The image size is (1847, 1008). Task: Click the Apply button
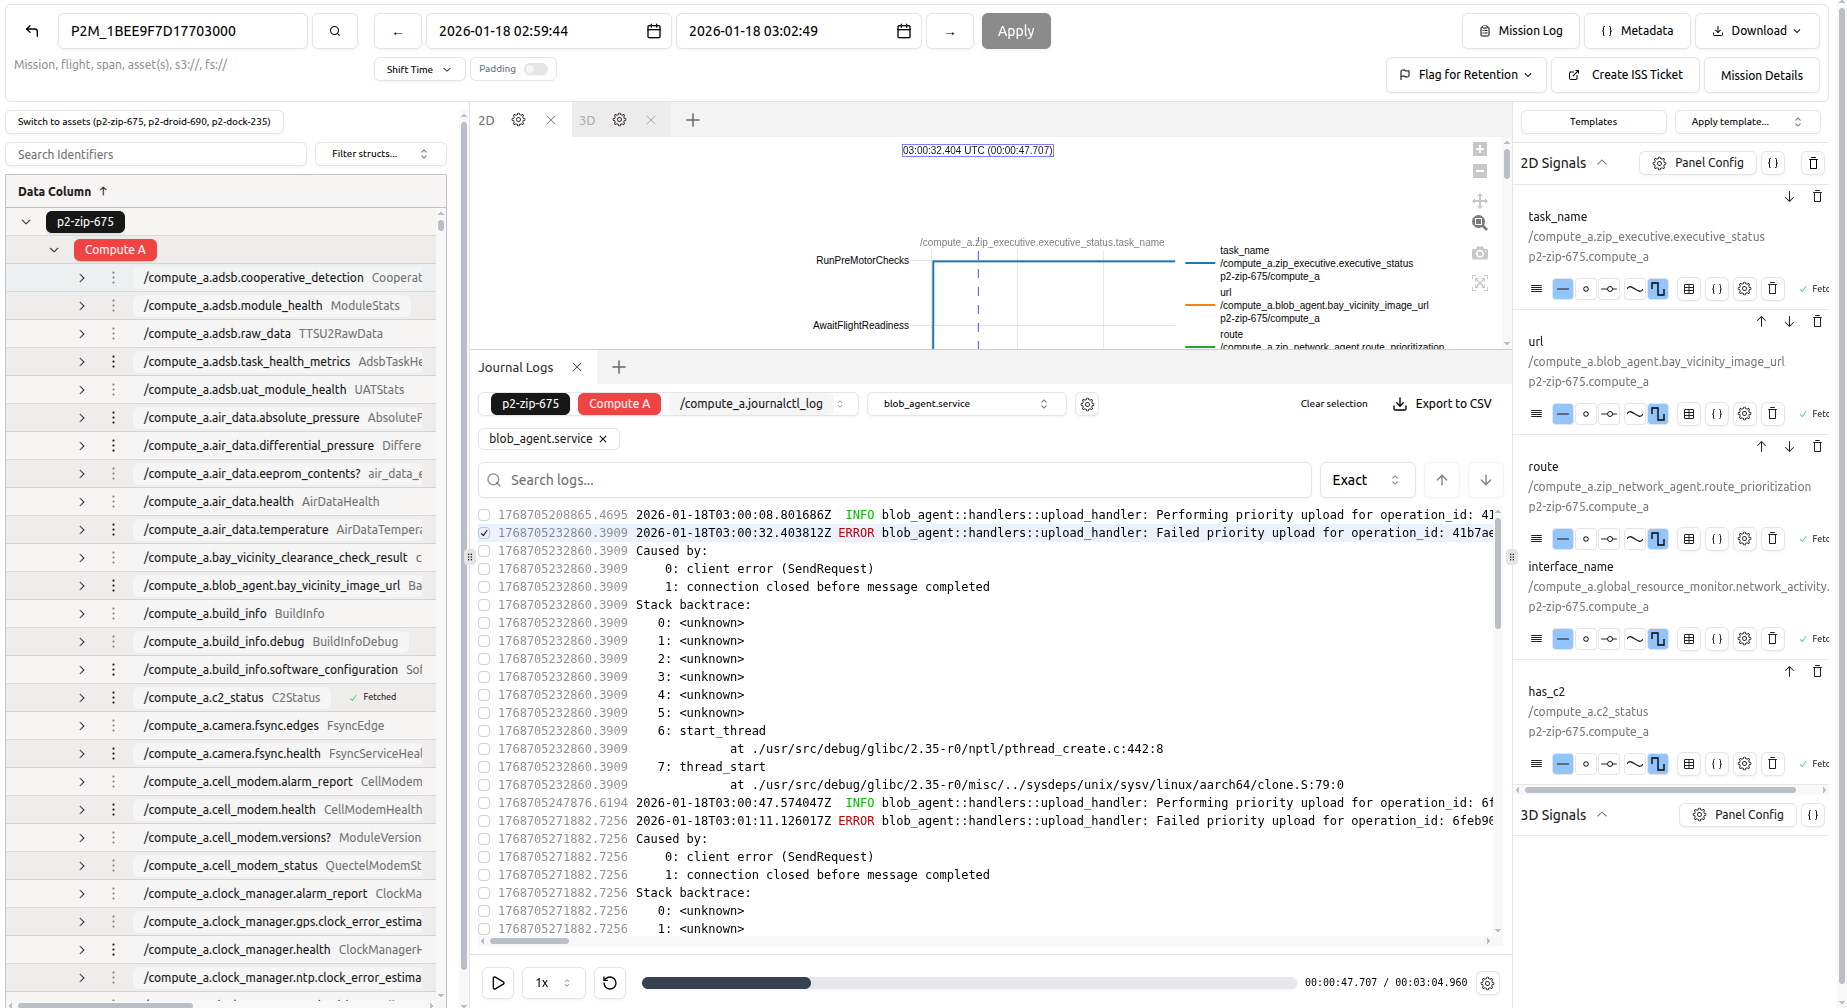pyautogui.click(x=1016, y=31)
